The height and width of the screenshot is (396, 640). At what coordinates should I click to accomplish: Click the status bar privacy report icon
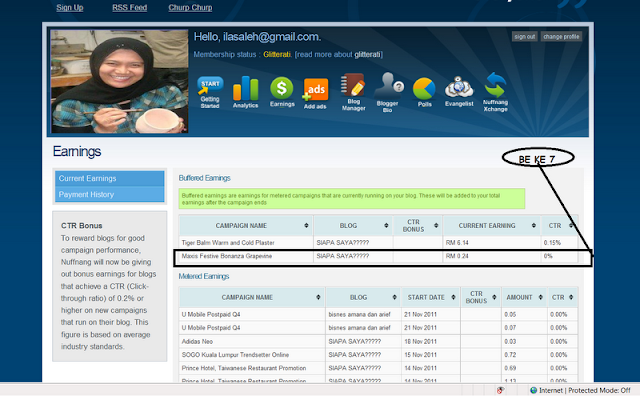coord(500,390)
